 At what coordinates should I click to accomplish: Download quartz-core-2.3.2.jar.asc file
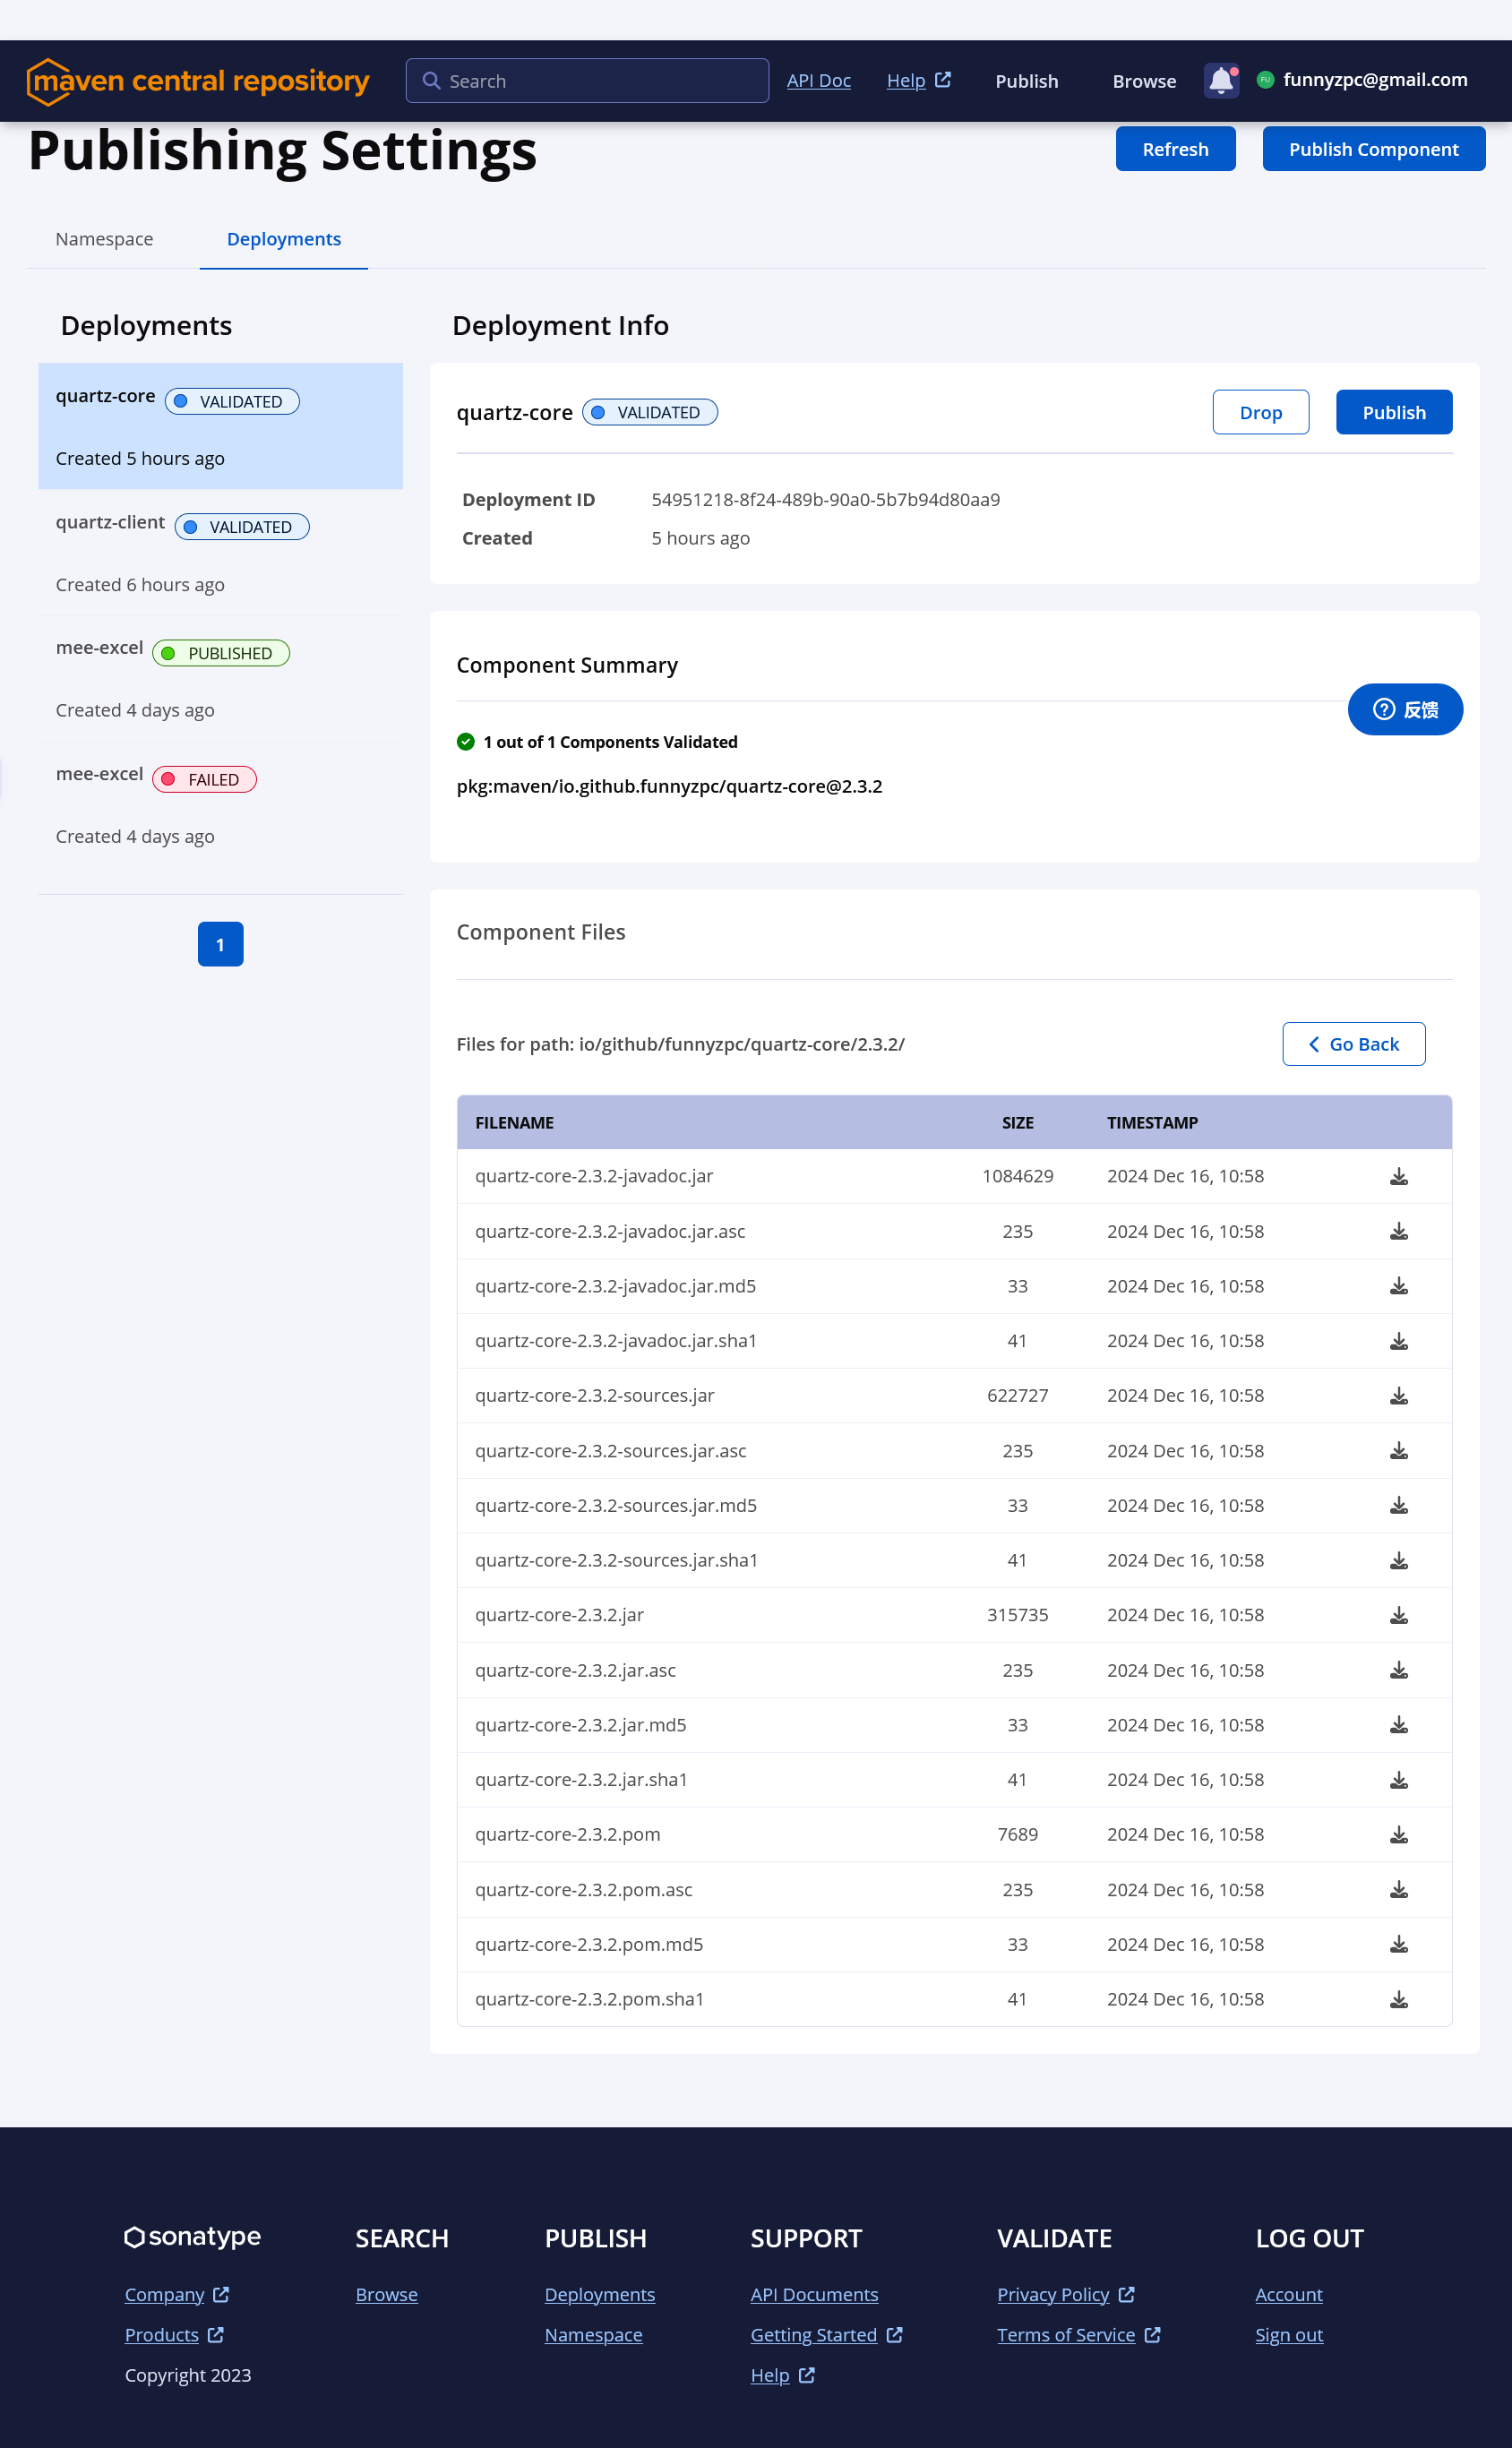point(1398,1670)
